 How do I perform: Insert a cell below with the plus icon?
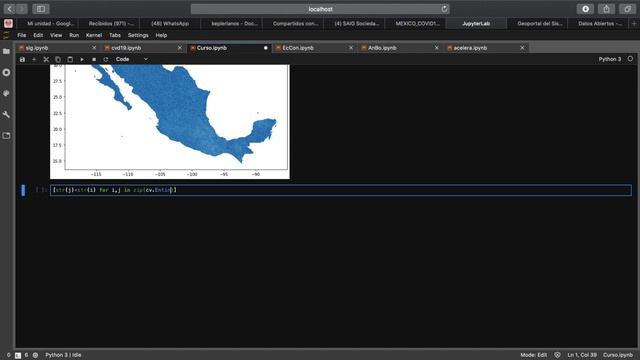click(34, 59)
